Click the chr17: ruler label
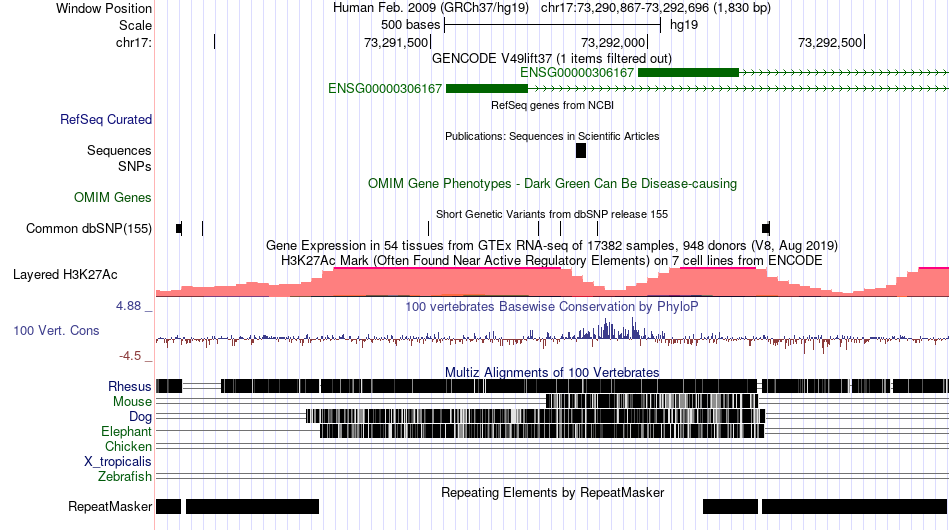Screen dimensions: 950x530 pyautogui.click(x=134, y=42)
